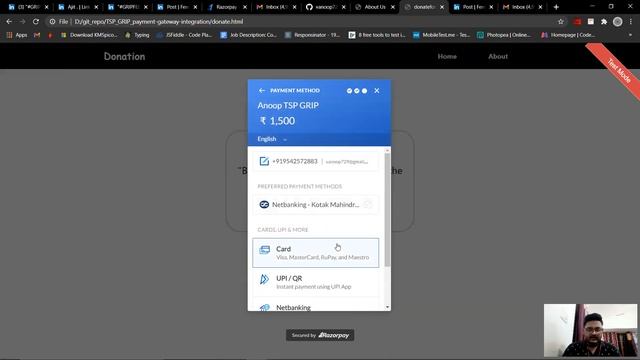Open a new browser tab with plus
The image size is (640, 360).
pos(556,7)
